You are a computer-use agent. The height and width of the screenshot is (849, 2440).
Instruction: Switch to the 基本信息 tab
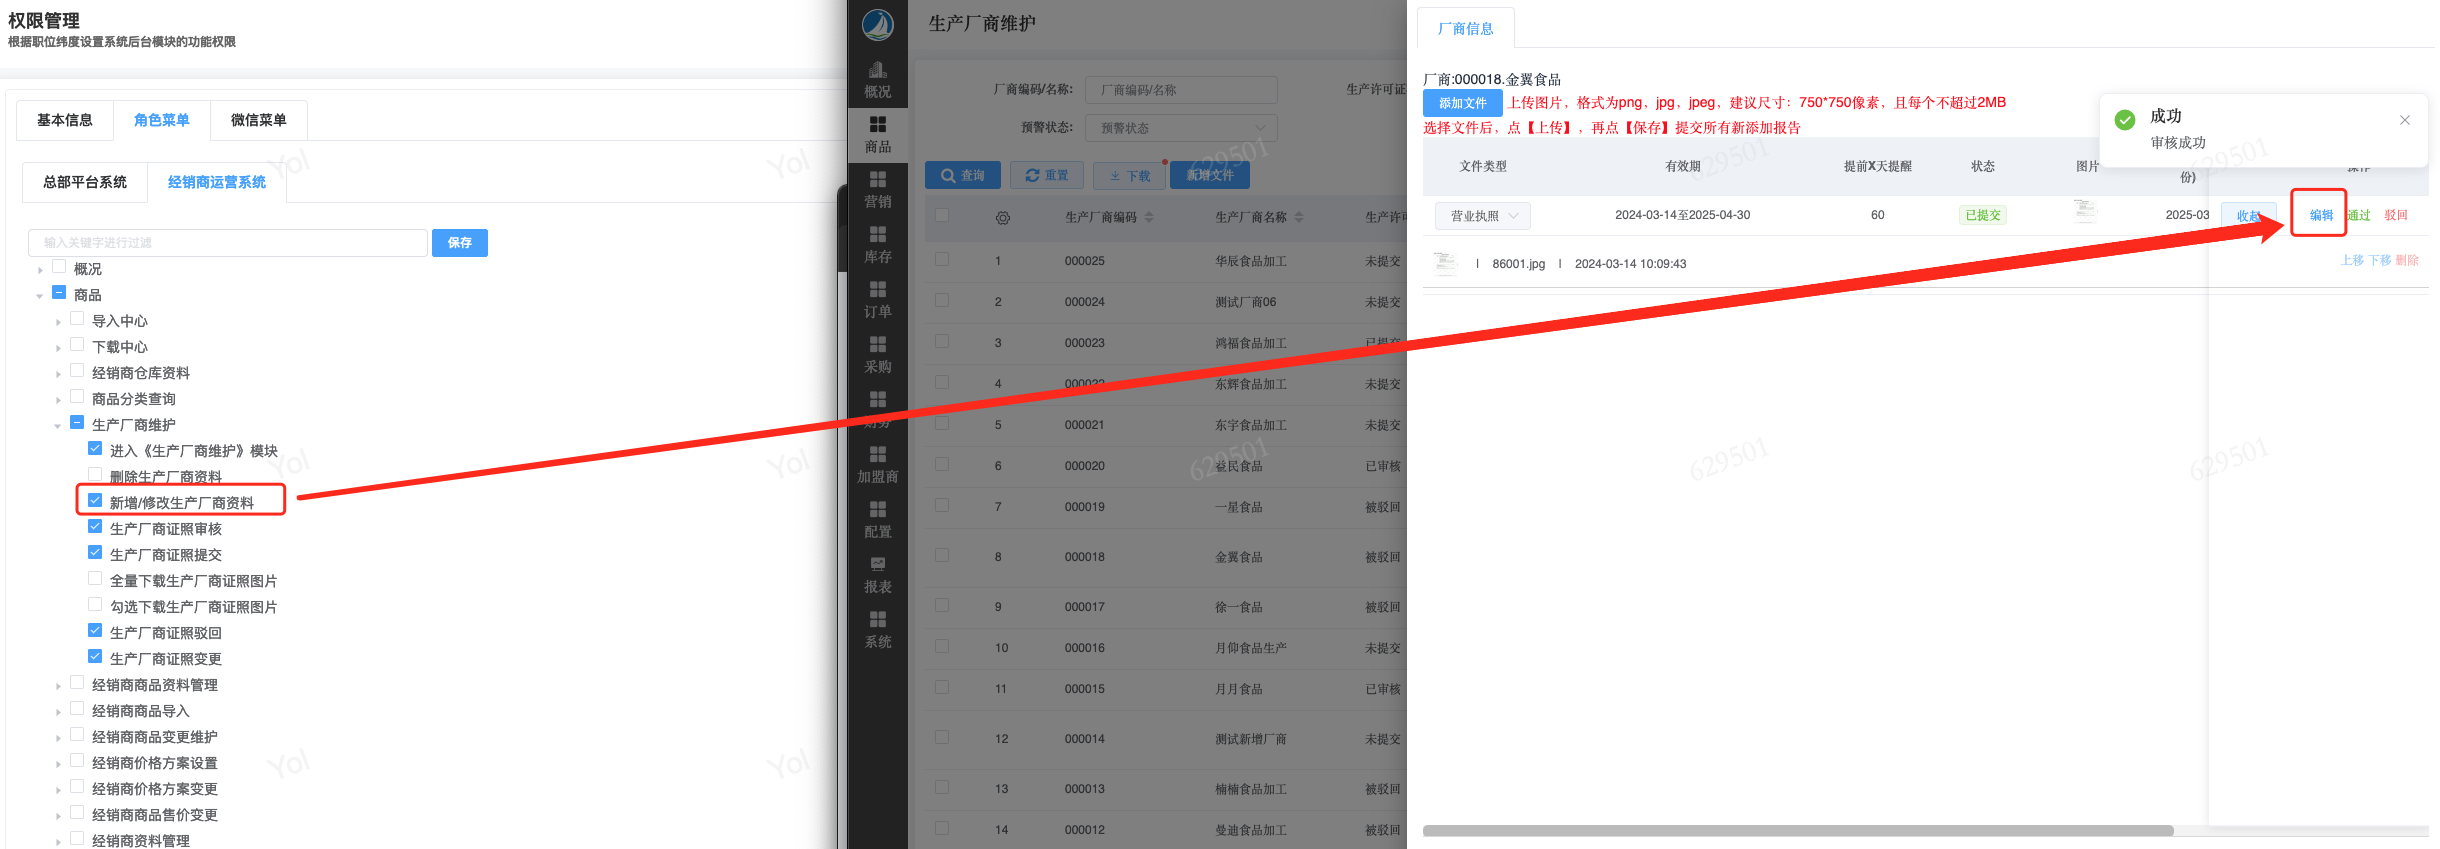[65, 120]
